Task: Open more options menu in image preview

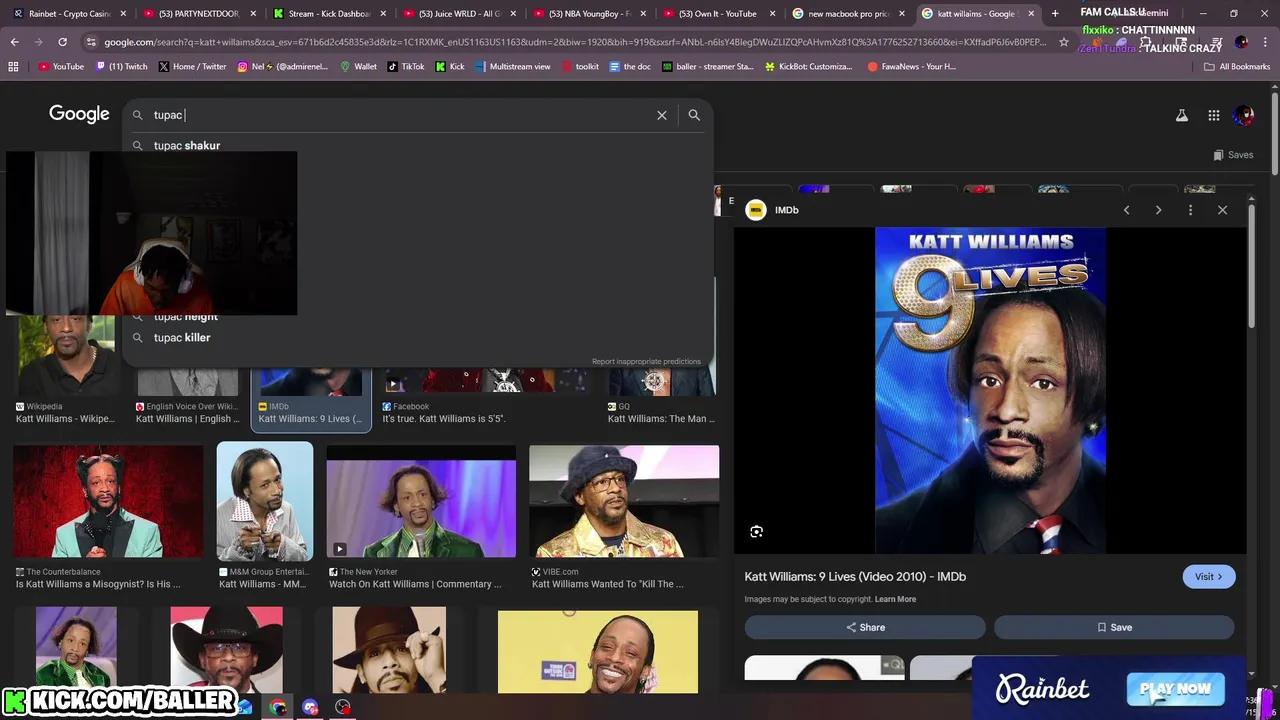Action: pyautogui.click(x=1190, y=210)
